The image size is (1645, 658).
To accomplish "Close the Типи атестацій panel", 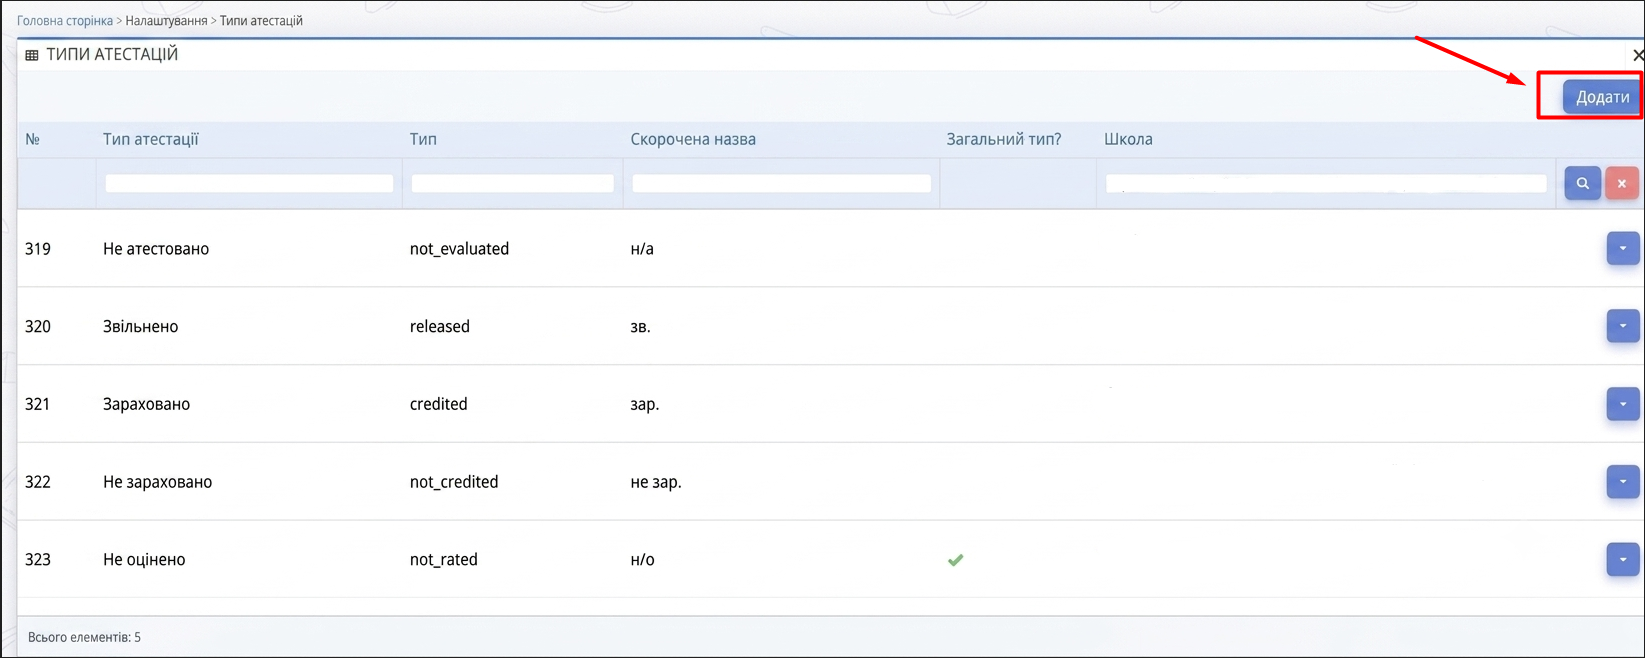I will [x=1637, y=55].
